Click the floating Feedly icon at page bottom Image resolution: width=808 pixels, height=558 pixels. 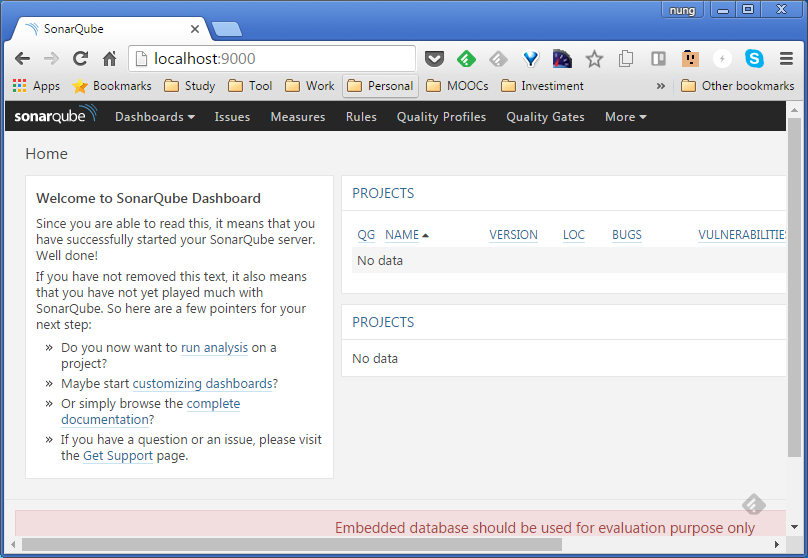(754, 504)
